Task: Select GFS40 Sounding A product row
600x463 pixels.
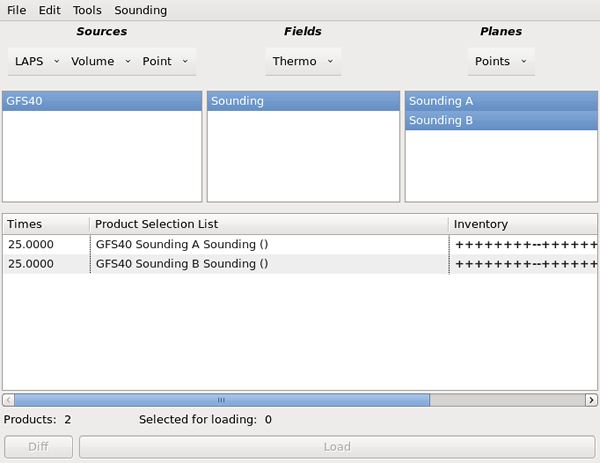Action: pyautogui.click(x=300, y=244)
